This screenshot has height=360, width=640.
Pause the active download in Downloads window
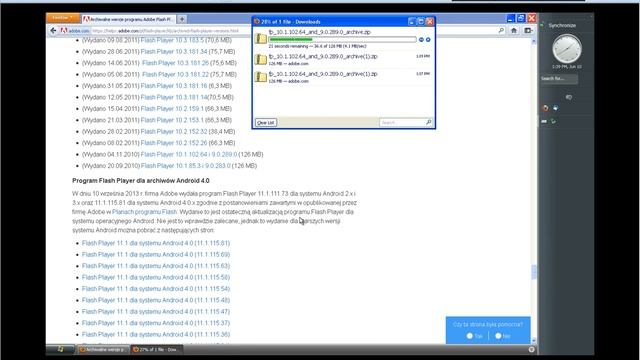click(421, 40)
